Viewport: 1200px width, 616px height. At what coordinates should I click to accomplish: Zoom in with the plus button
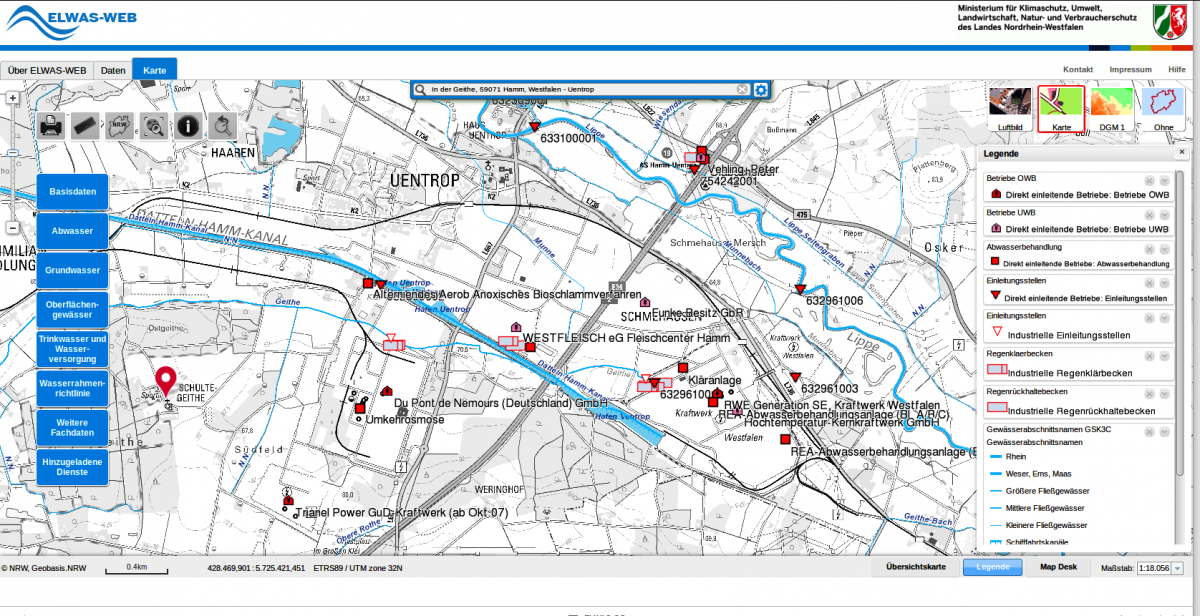(x=12, y=98)
